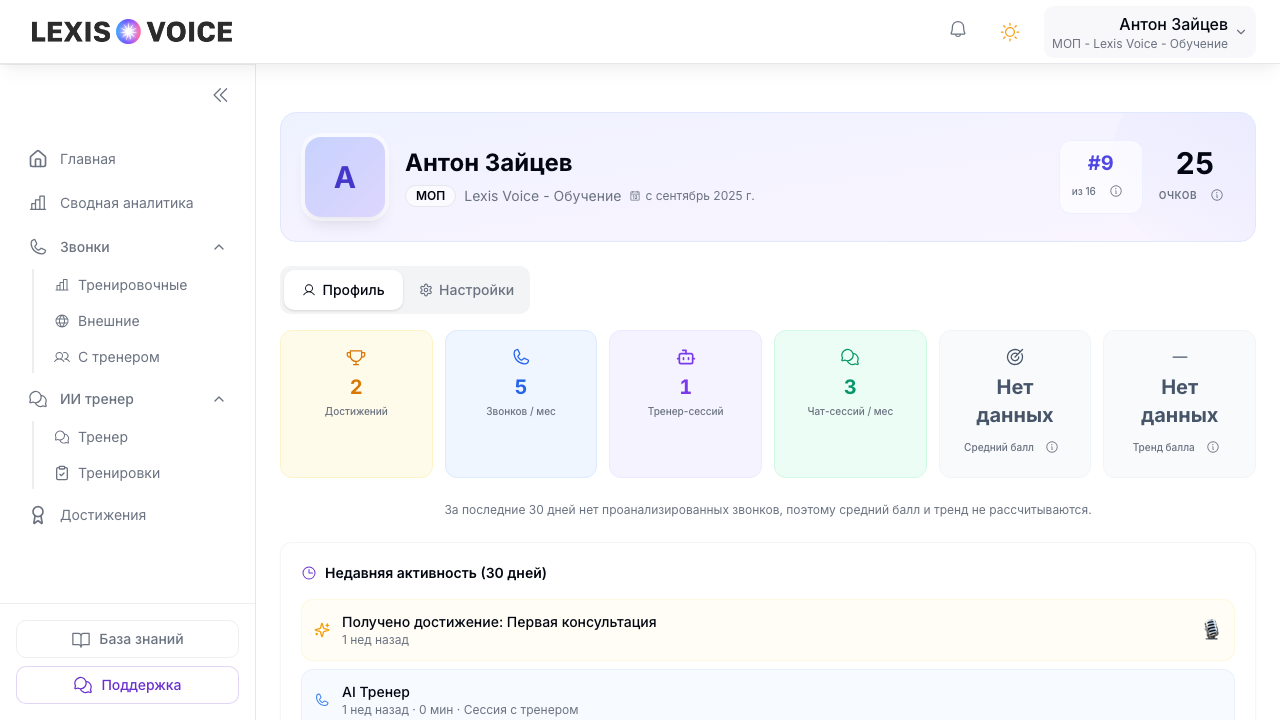Open Сводная аналитика in the sidebar

[128, 203]
